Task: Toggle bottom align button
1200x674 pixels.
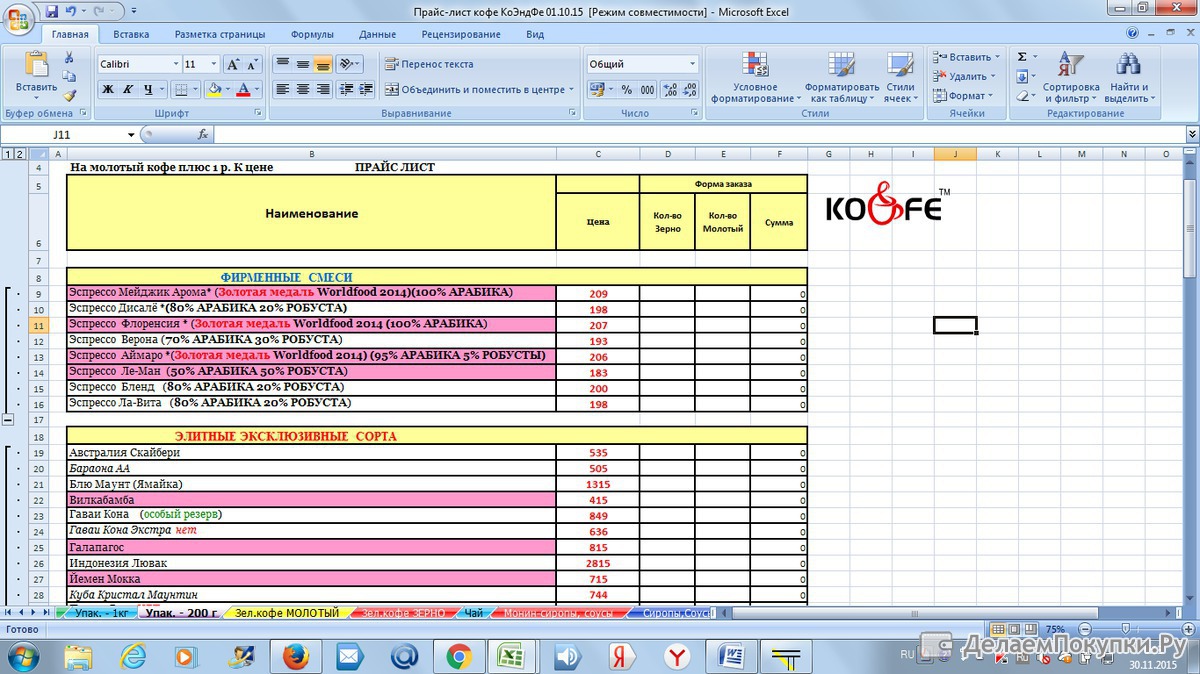Action: click(322, 64)
